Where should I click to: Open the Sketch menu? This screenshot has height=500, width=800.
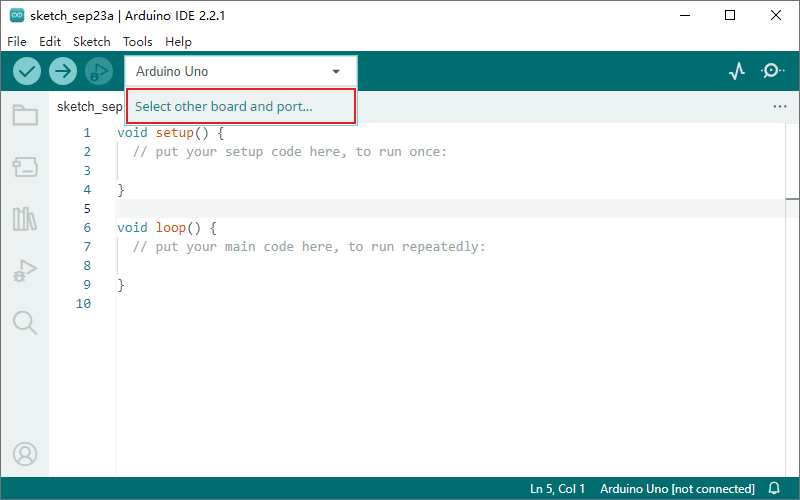pyautogui.click(x=92, y=42)
